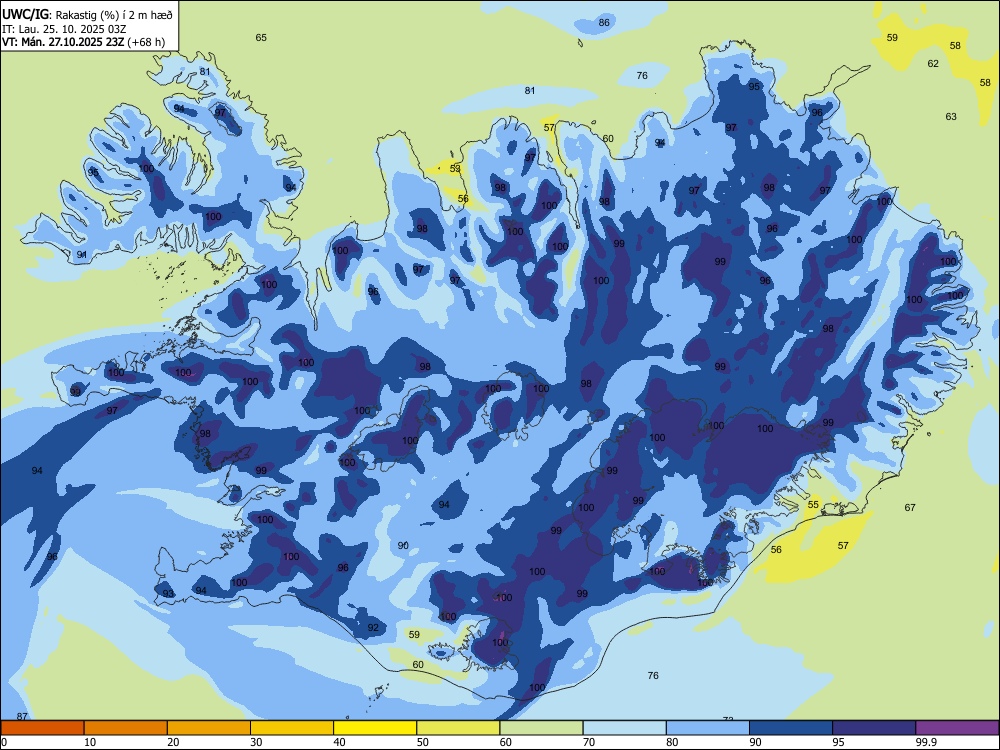Click the pale yellow 50–60 legend segment
Image resolution: width=1000 pixels, height=750 pixels.
(458, 728)
